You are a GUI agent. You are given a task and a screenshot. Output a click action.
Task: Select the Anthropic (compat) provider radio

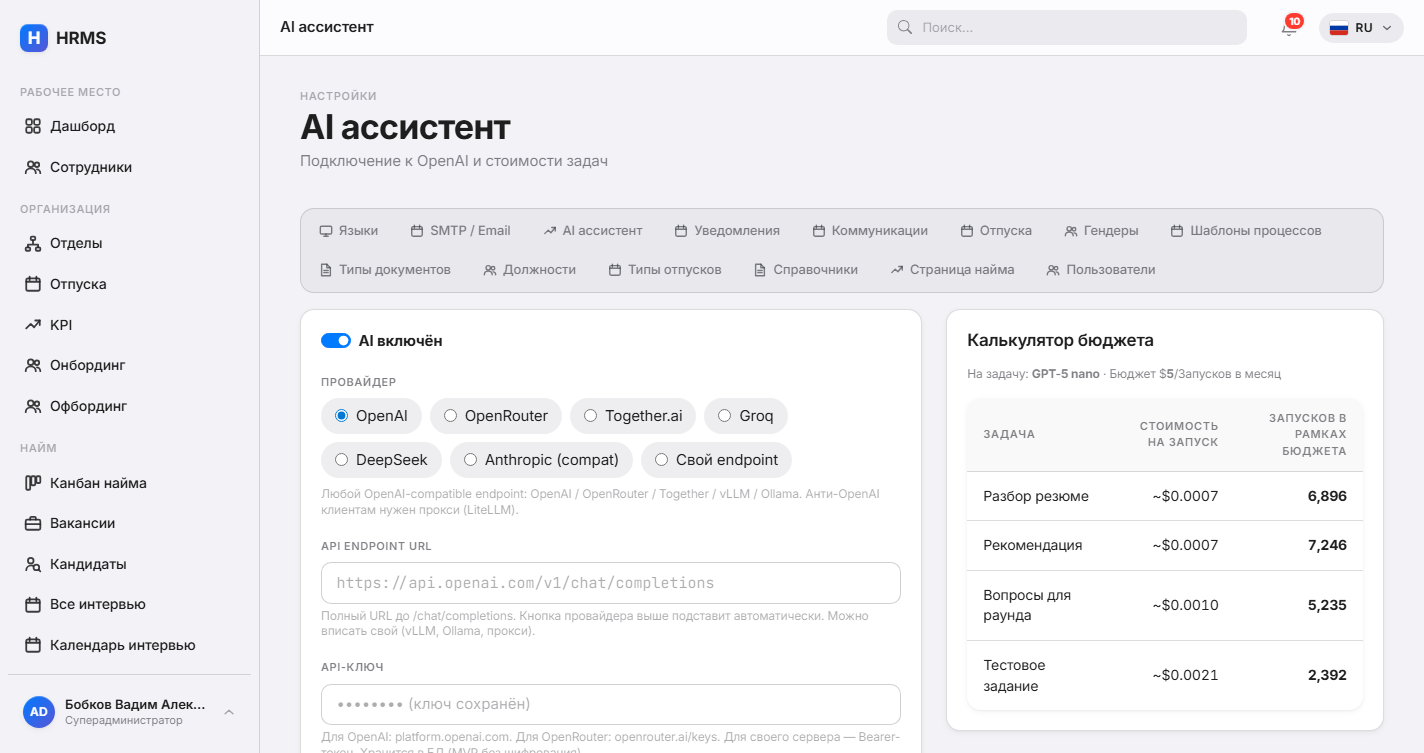pos(471,460)
